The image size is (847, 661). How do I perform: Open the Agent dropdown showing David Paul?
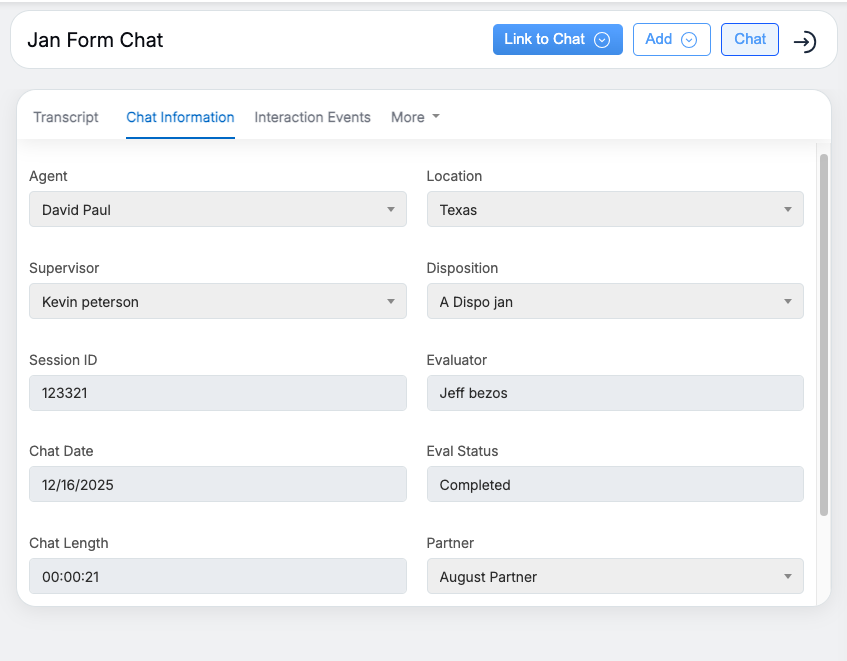pyautogui.click(x=217, y=210)
